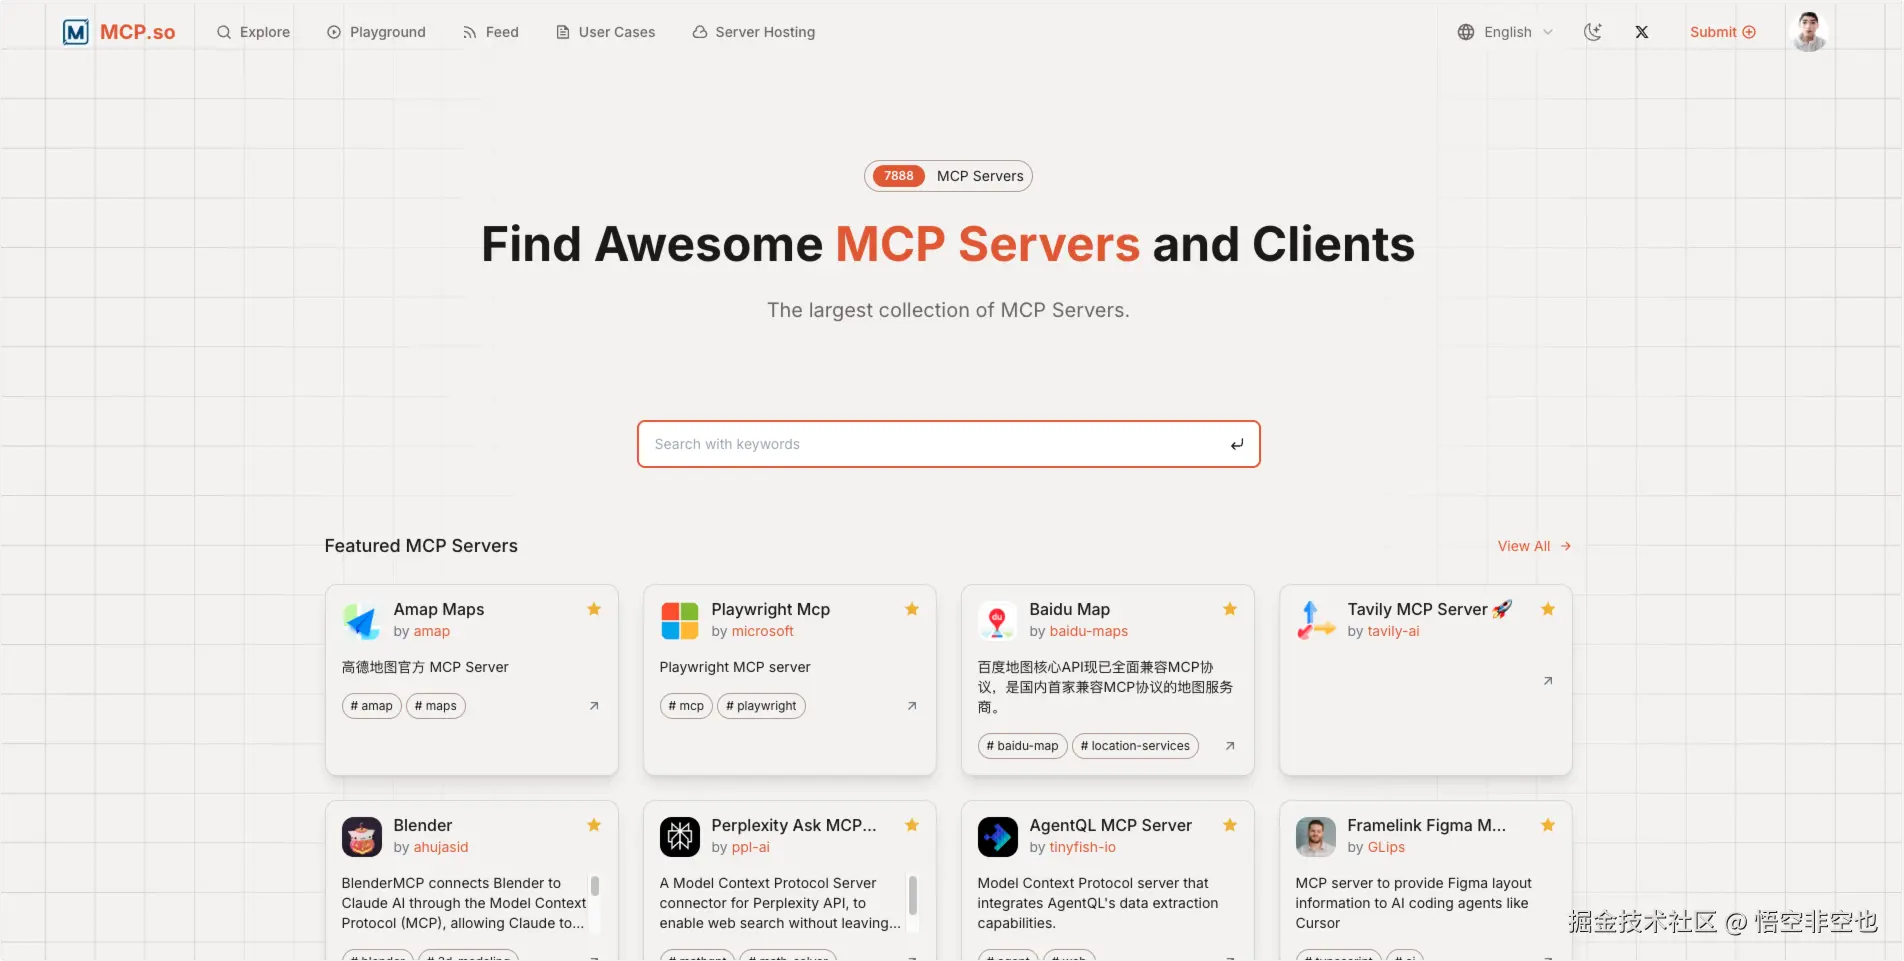1904x961 pixels.
Task: Click the star on Baidu Map card
Action: 1230,609
